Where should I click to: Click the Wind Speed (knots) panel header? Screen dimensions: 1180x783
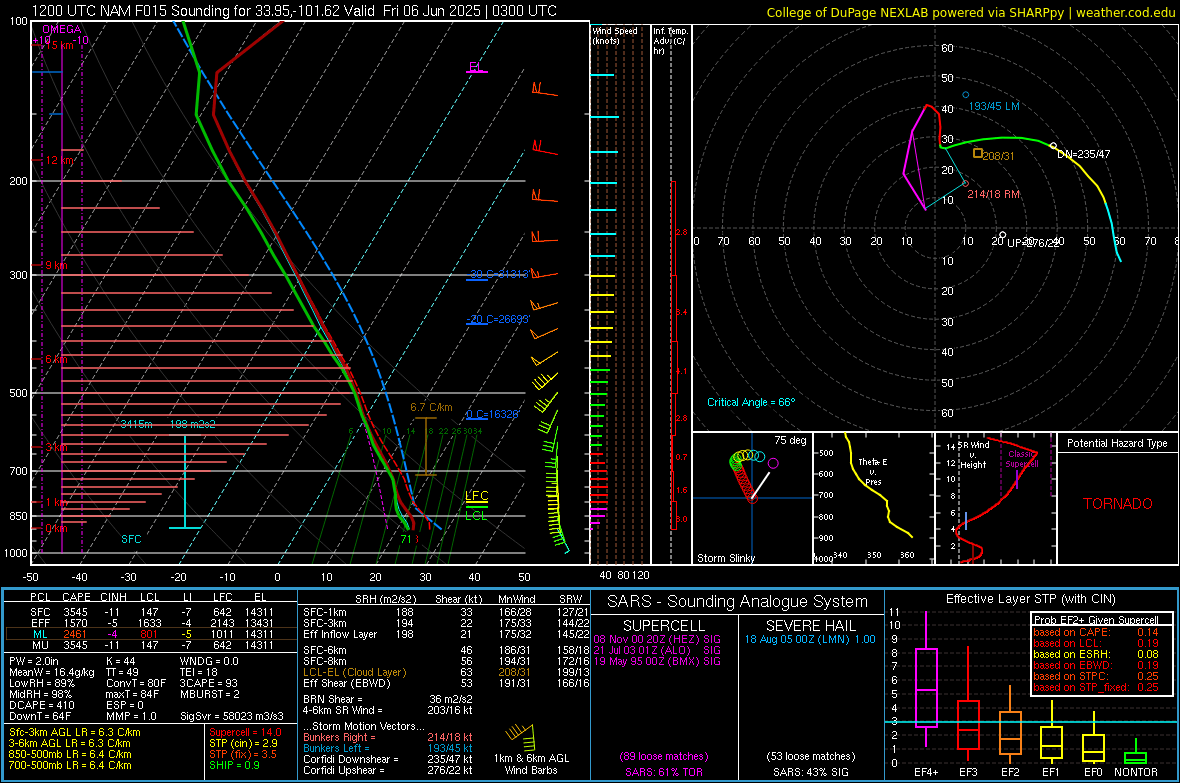615,35
